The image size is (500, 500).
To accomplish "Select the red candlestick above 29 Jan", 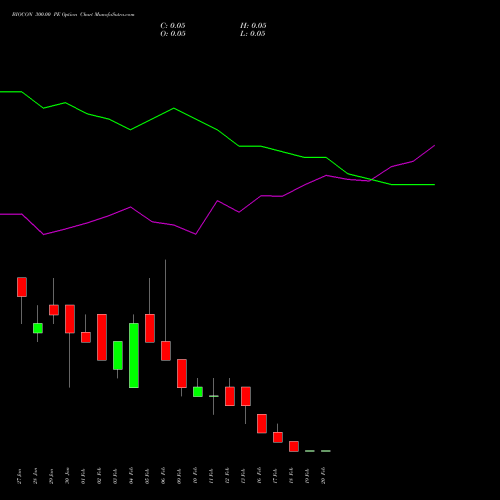I will pos(54,310).
